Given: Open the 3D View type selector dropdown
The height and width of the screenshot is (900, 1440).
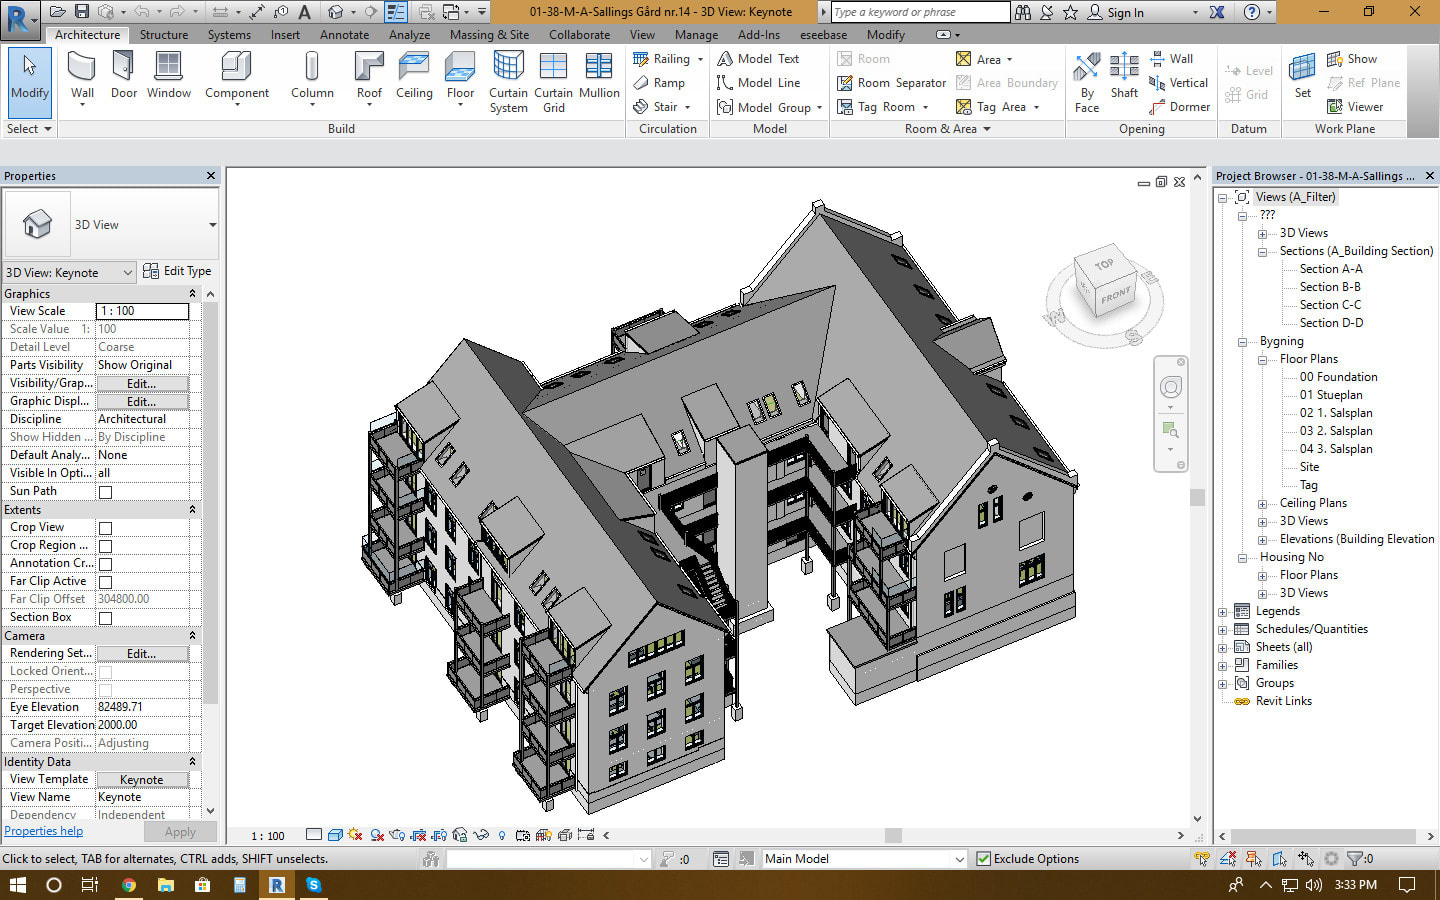Looking at the screenshot, I should tap(212, 225).
